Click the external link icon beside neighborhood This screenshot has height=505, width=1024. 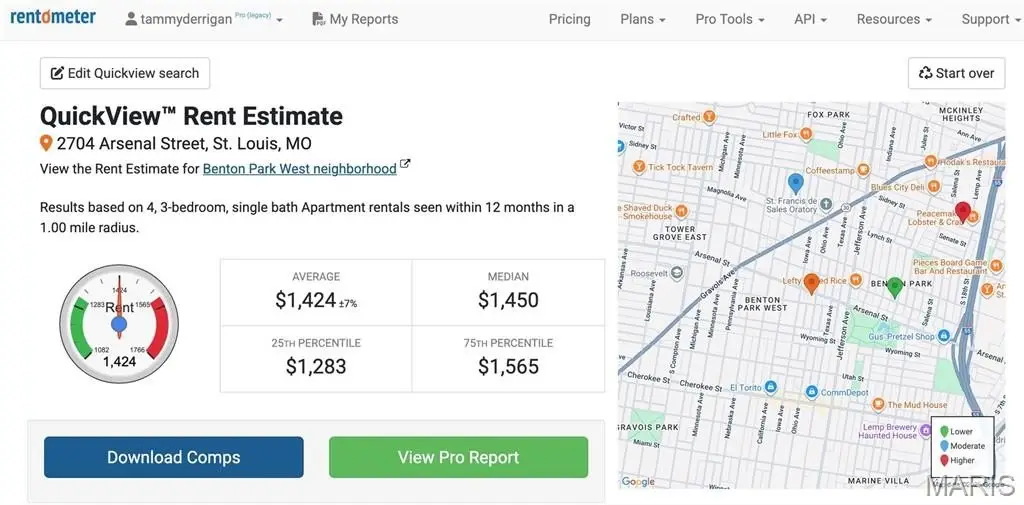(405, 165)
